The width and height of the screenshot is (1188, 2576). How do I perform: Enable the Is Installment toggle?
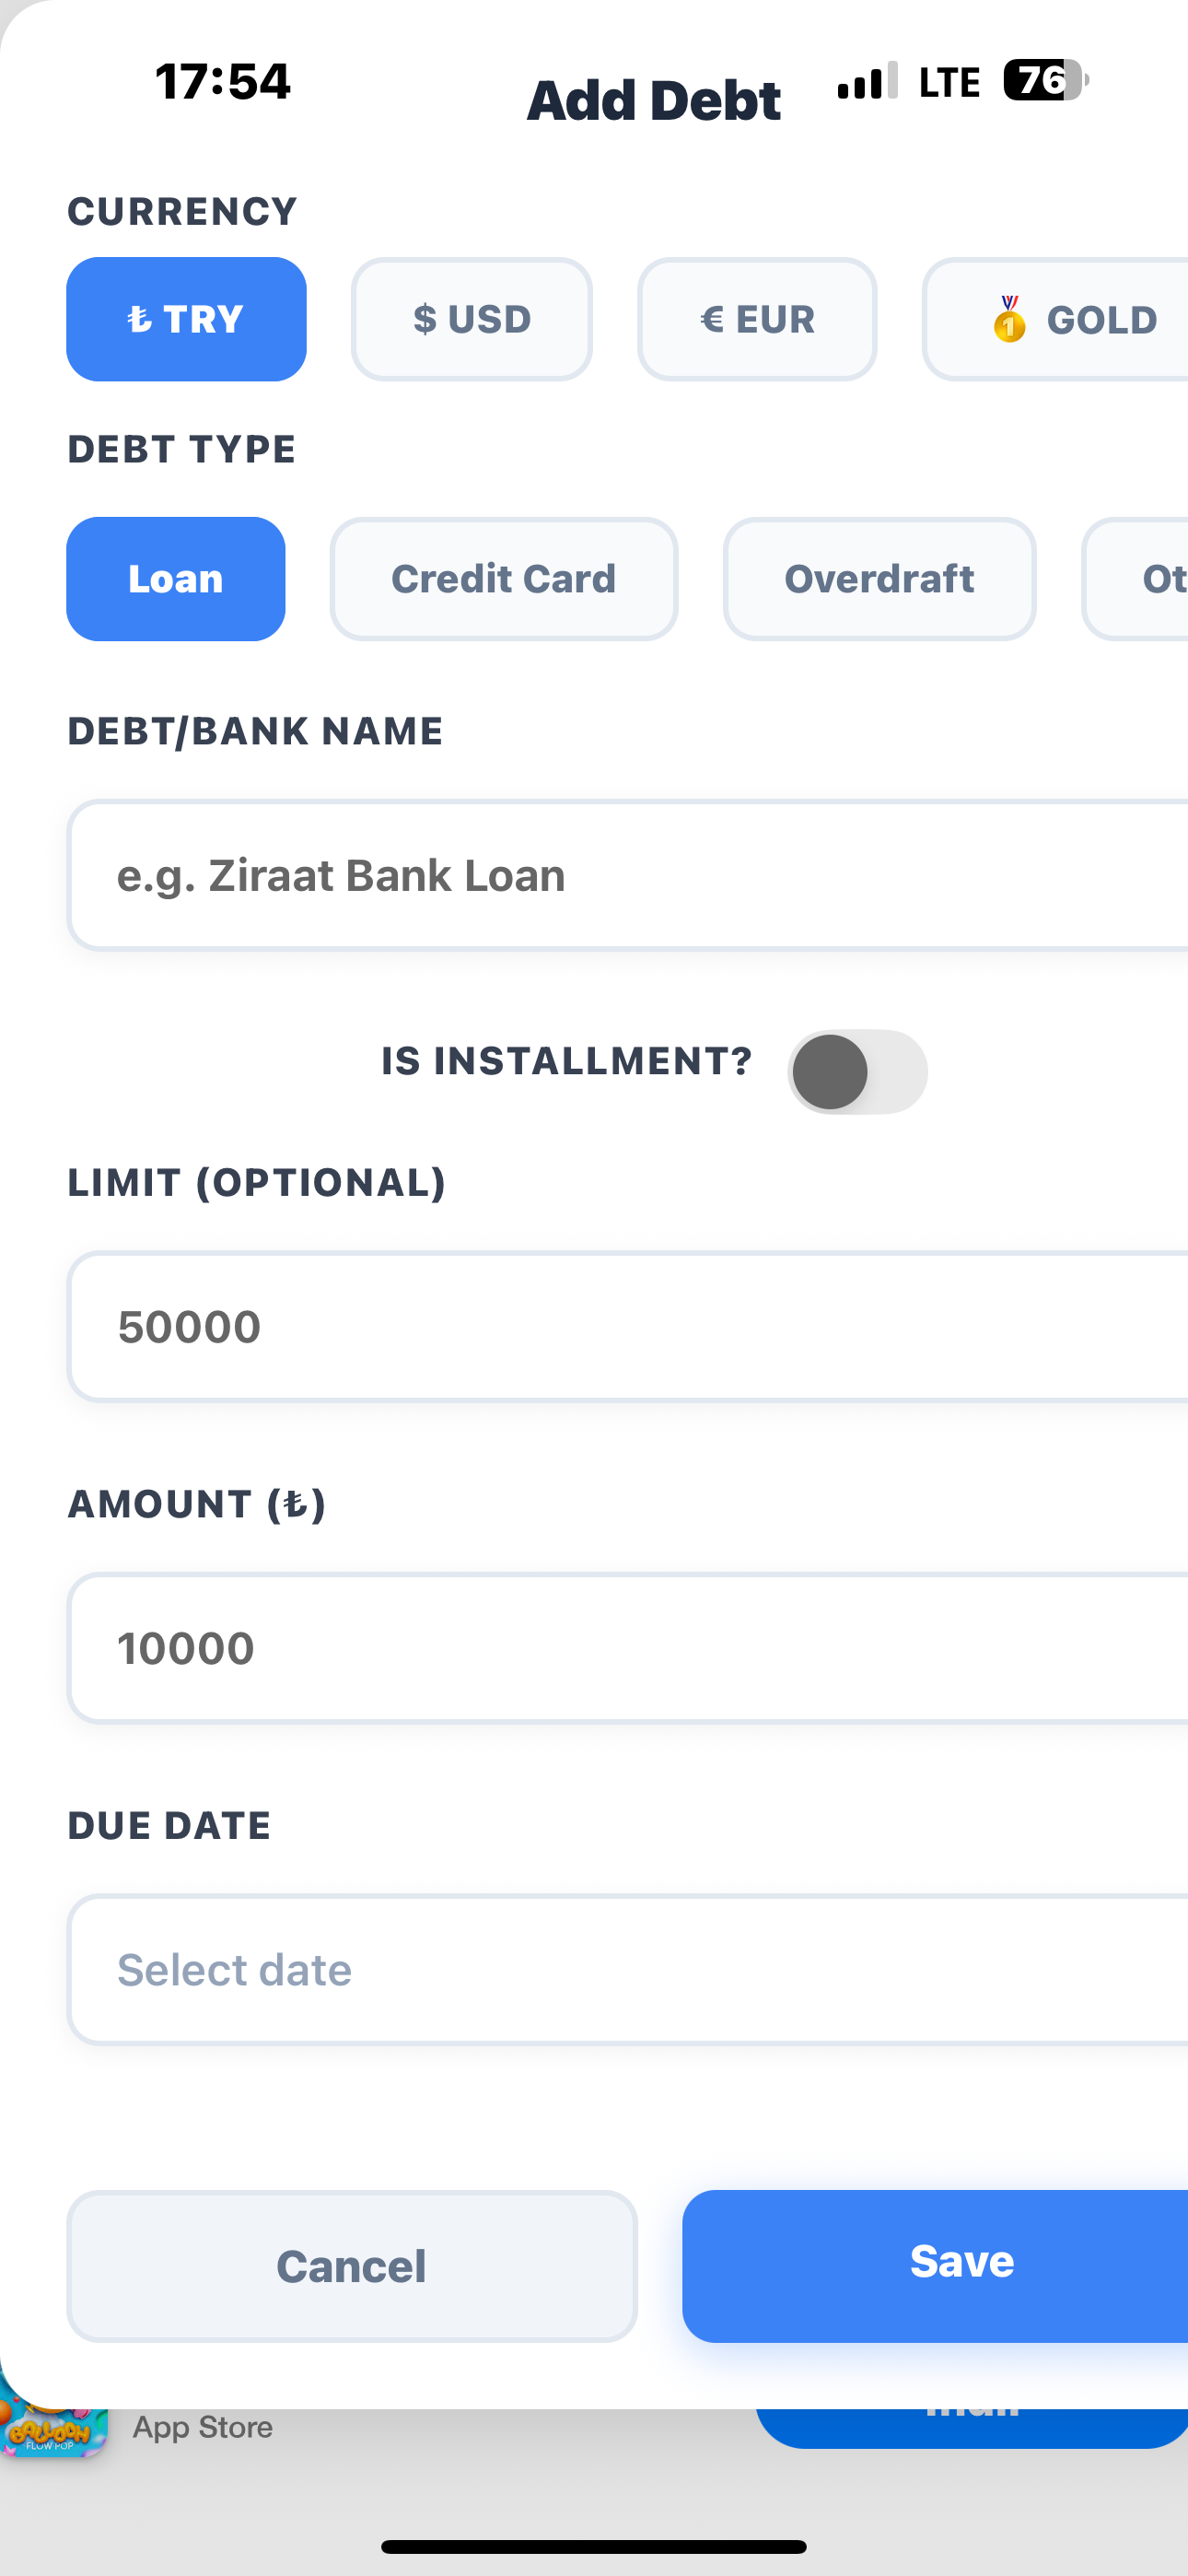[857, 1072]
